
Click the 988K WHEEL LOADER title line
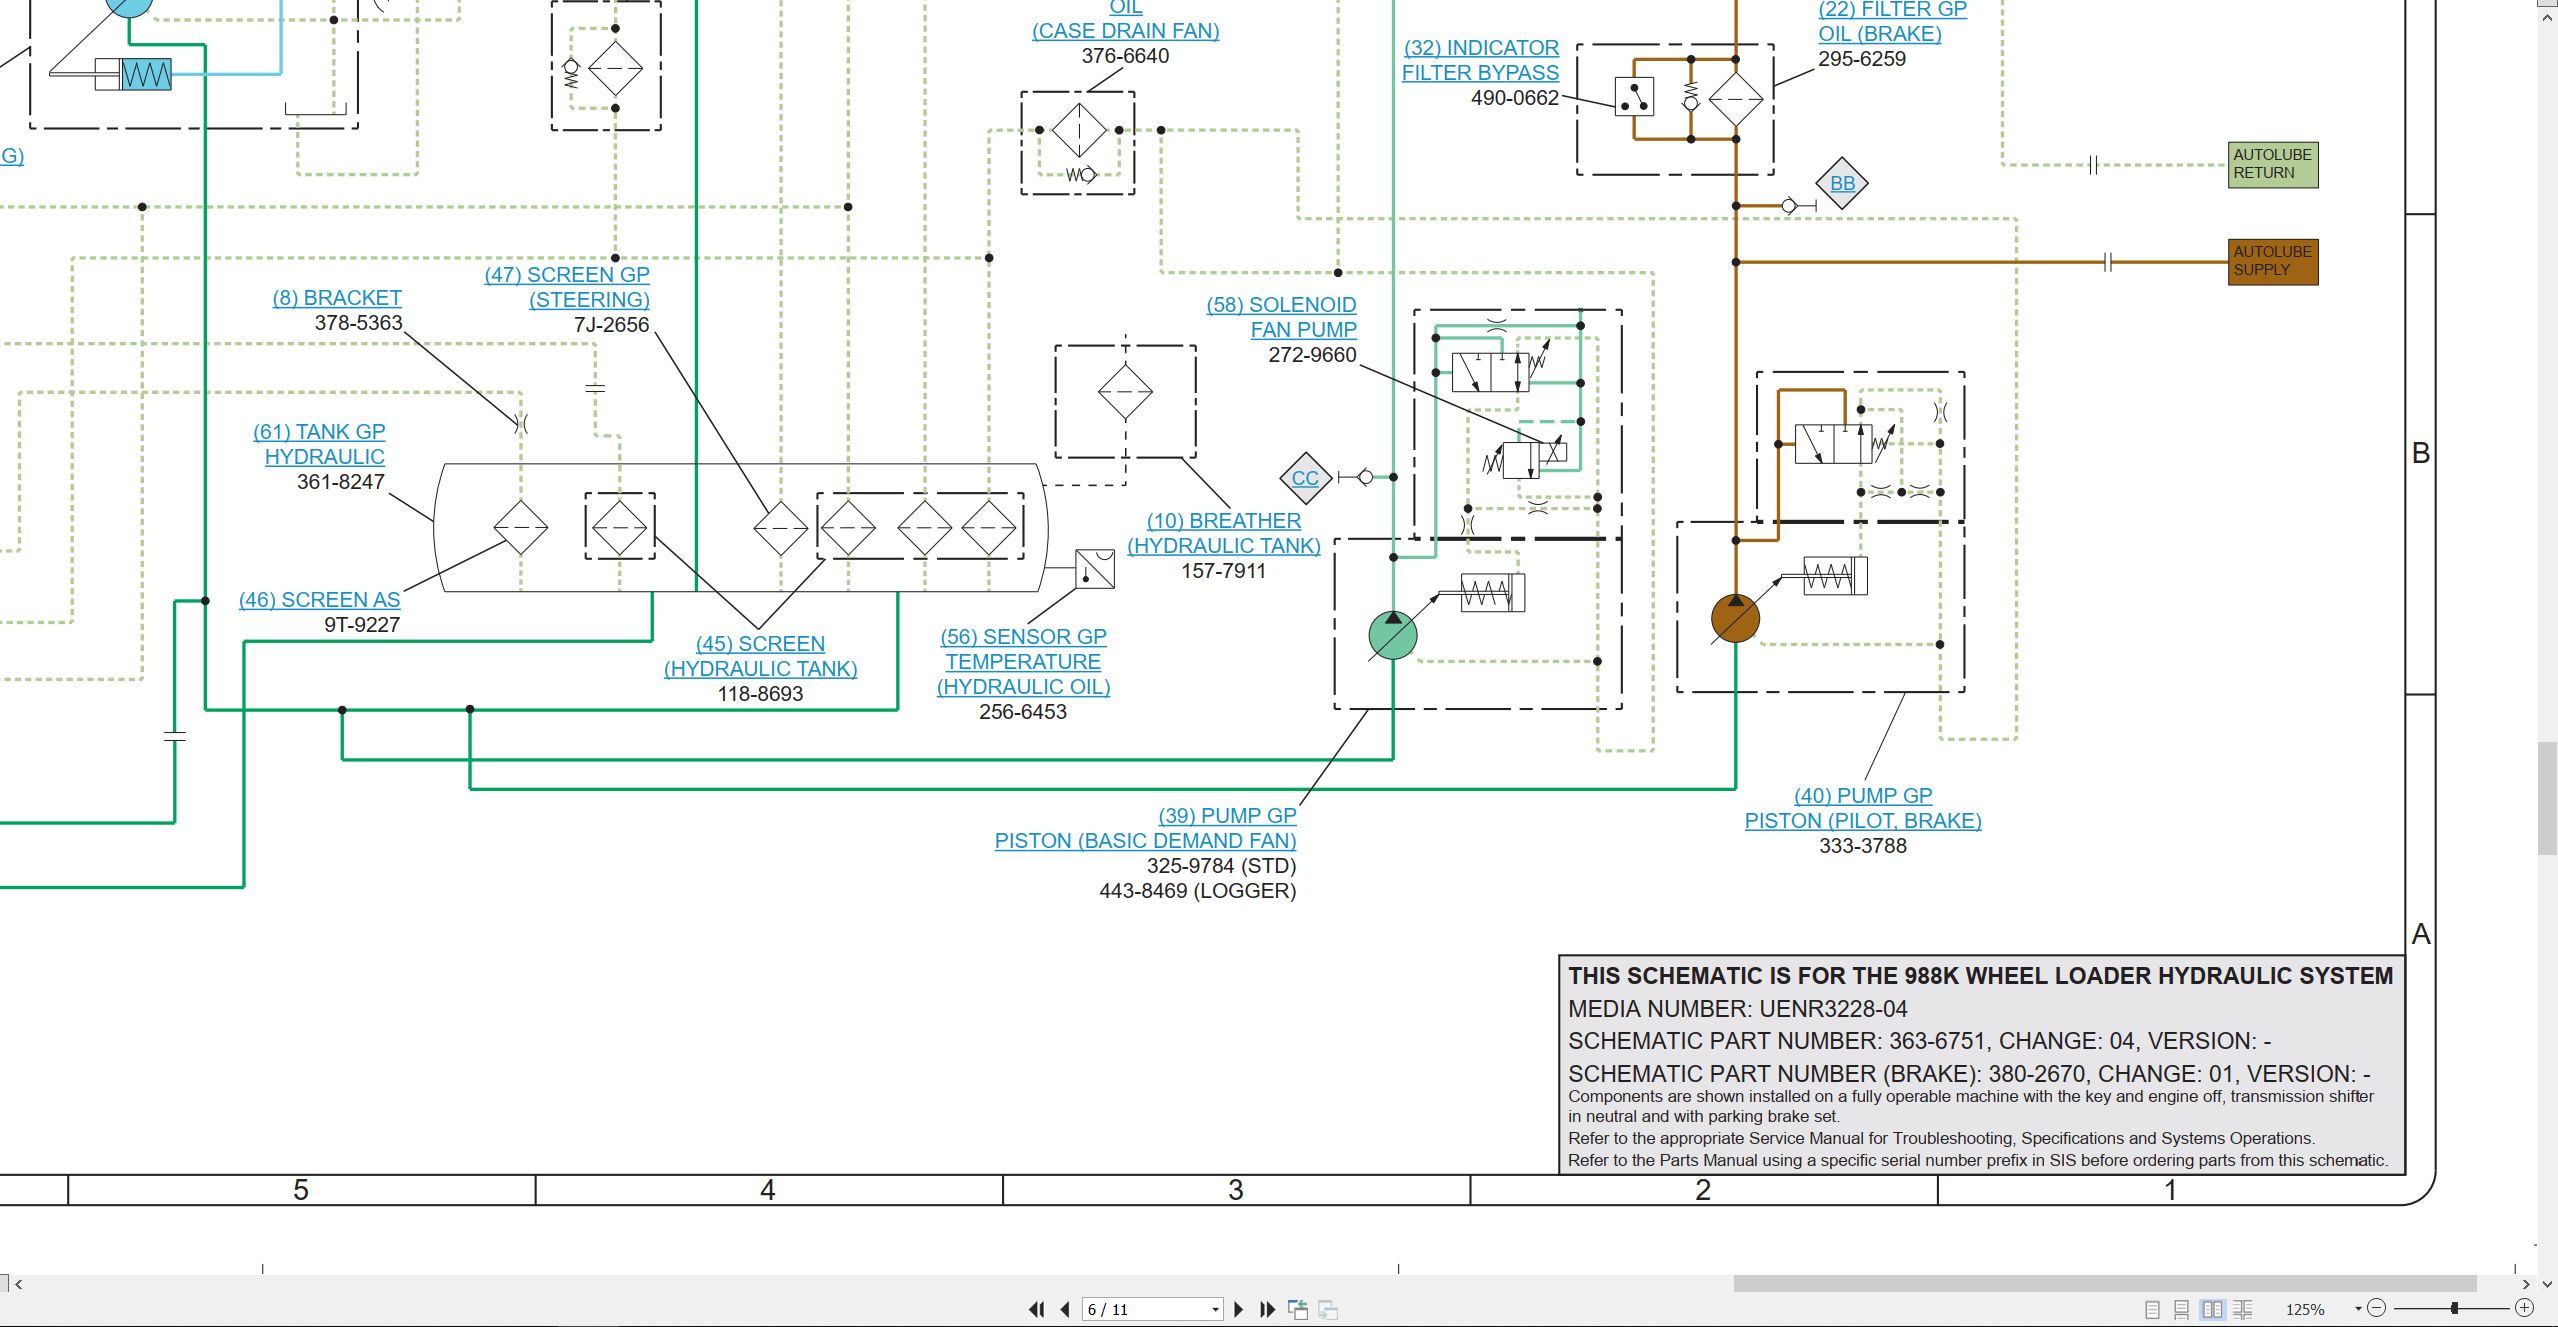[1980, 976]
